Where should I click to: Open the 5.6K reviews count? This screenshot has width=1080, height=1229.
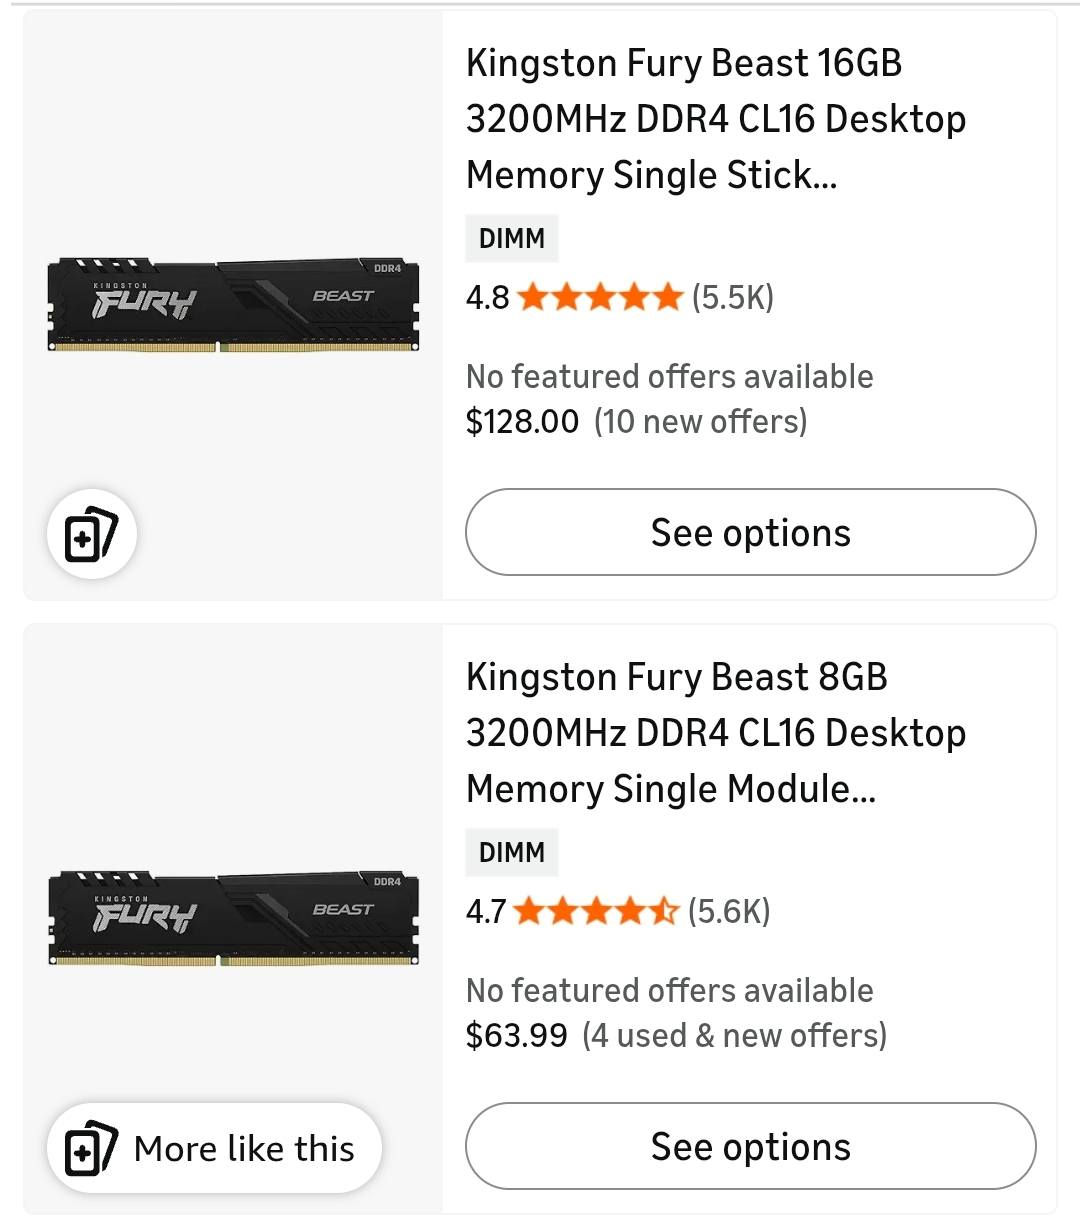729,911
